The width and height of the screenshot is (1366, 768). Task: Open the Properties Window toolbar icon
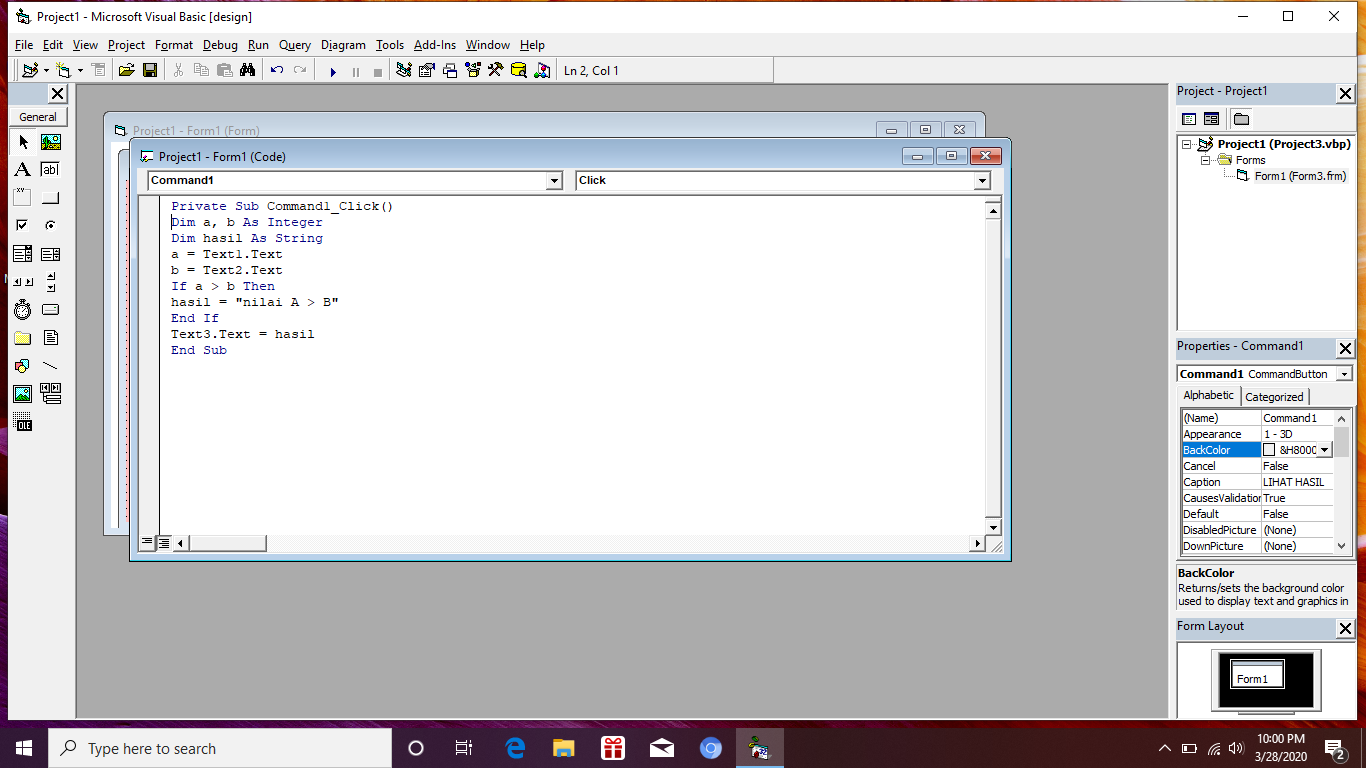tap(427, 70)
